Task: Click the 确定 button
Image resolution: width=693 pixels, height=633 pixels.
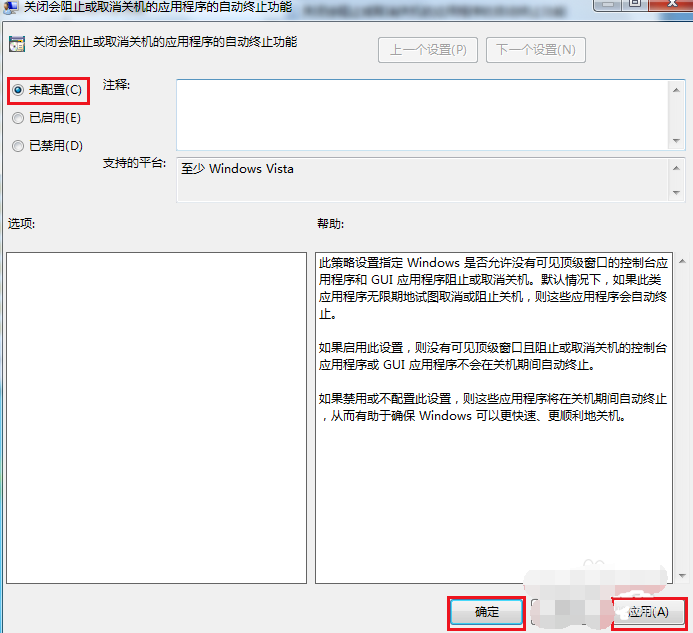Action: pos(486,612)
